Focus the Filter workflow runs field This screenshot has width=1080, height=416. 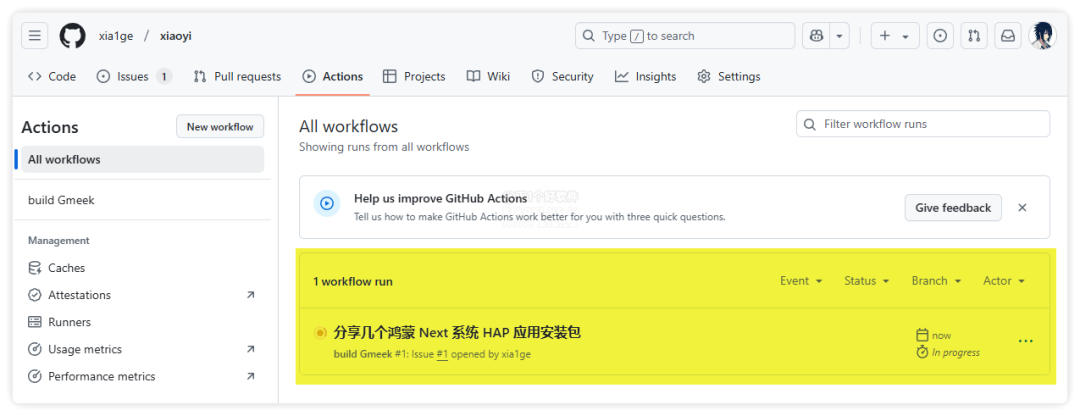pos(923,124)
